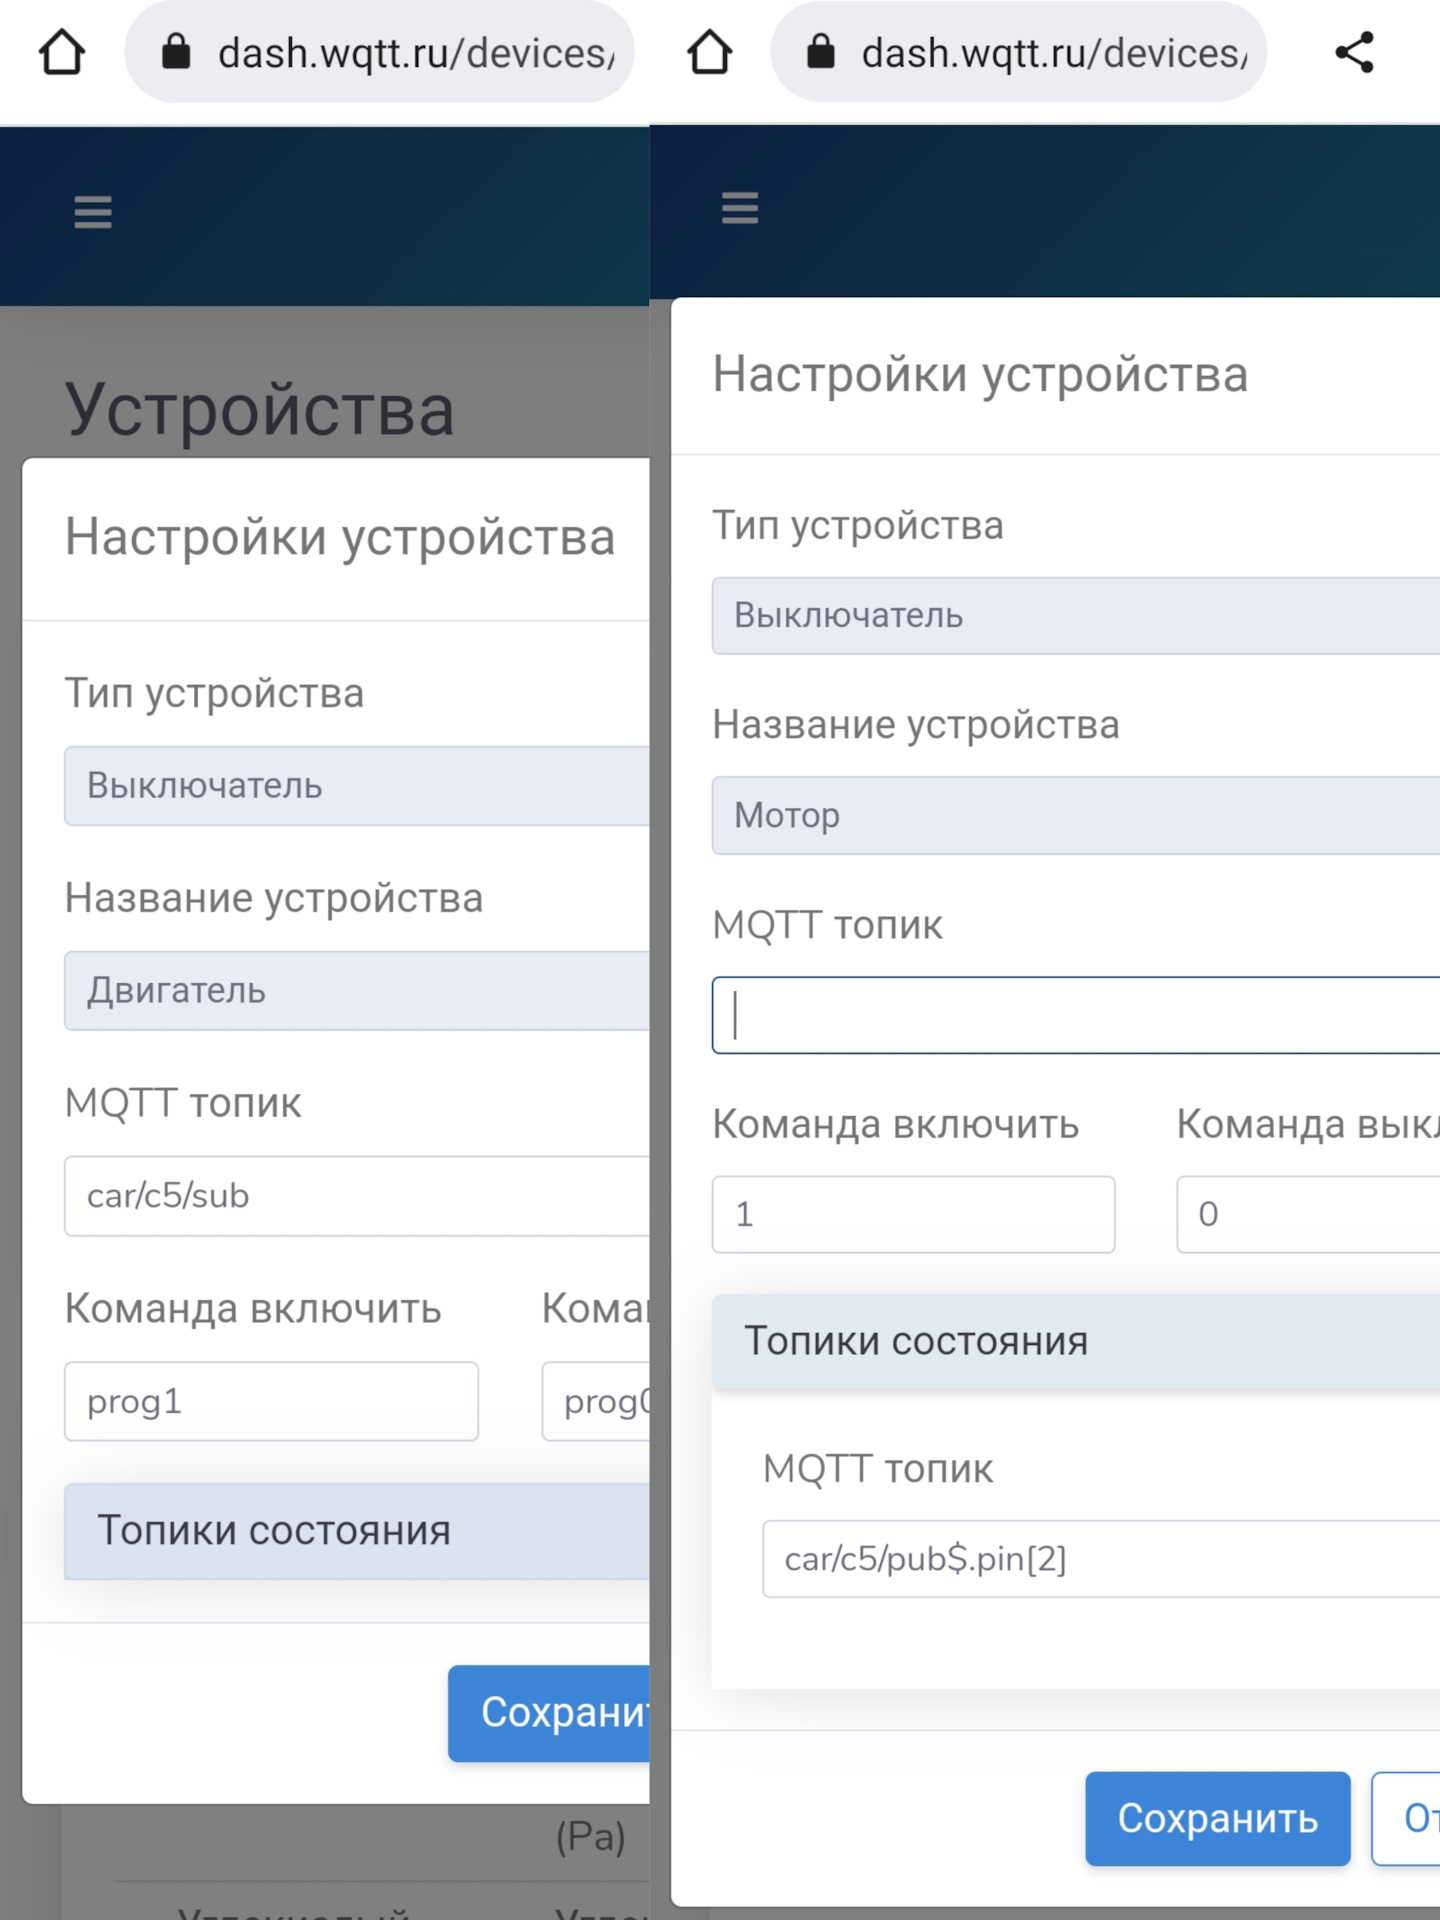Tap the home icon in left browser

click(x=62, y=52)
